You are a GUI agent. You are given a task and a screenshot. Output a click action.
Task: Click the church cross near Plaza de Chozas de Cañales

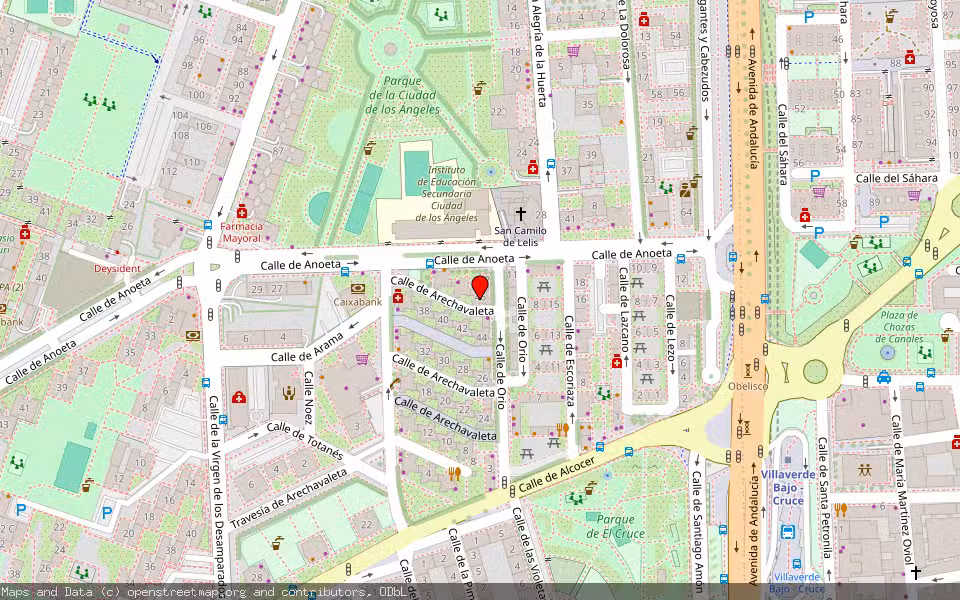[x=916, y=573]
